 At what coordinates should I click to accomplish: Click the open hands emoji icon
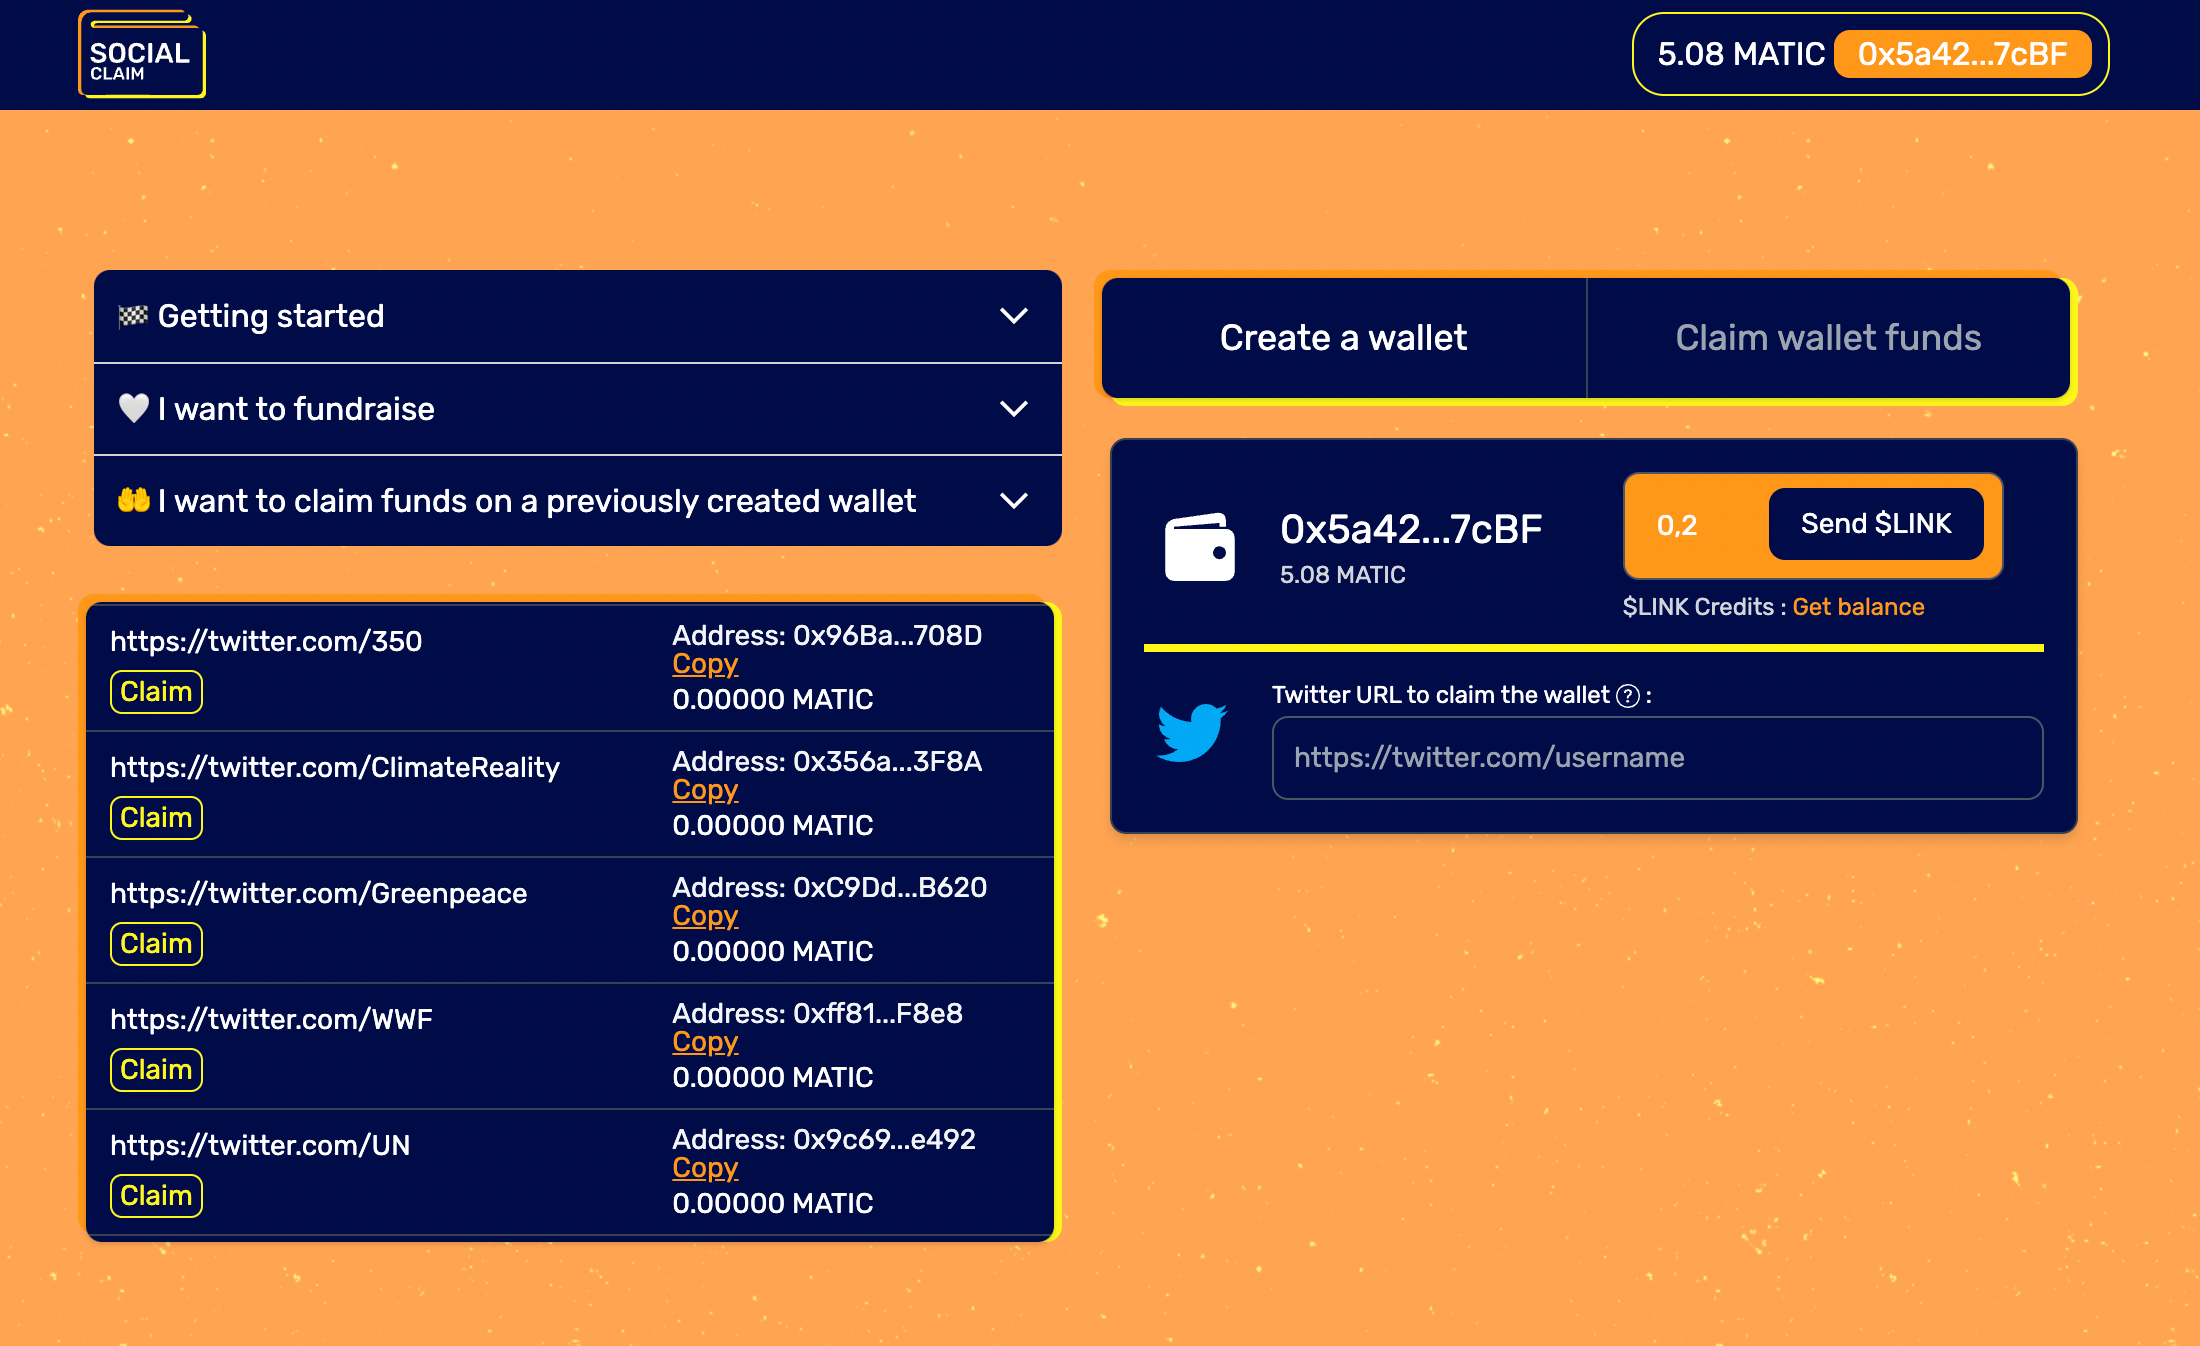[x=133, y=500]
